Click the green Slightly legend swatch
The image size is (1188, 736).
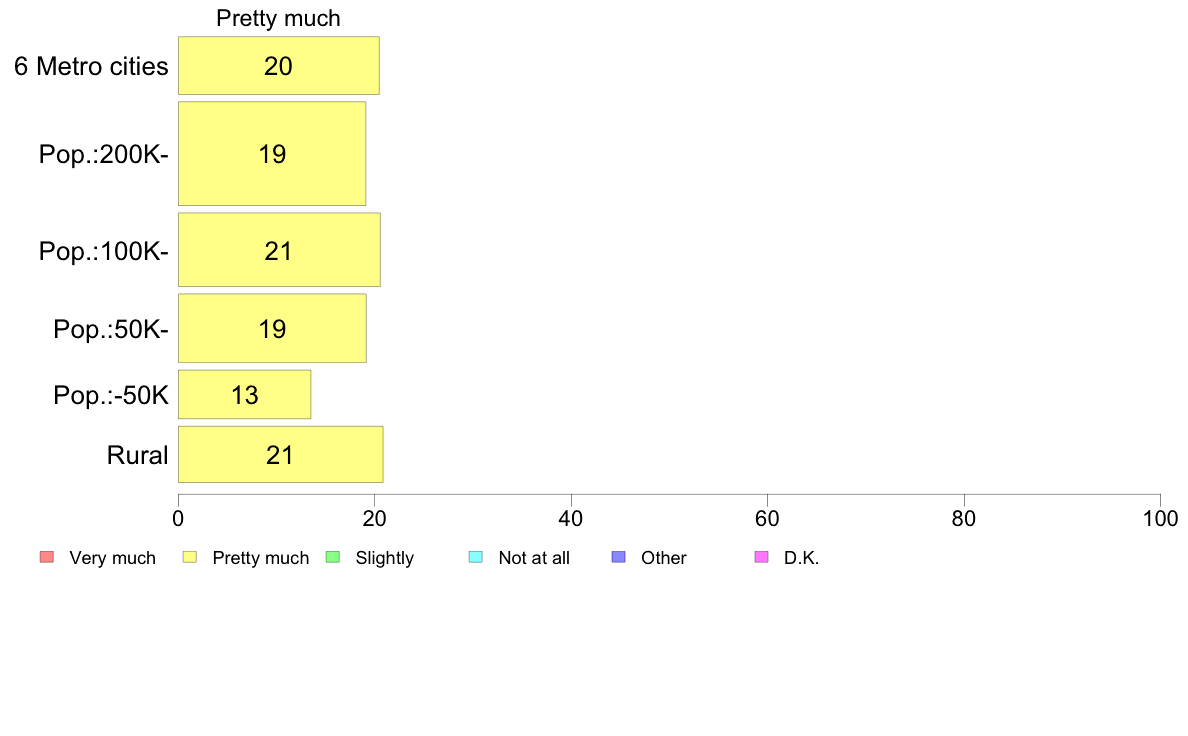(x=333, y=557)
